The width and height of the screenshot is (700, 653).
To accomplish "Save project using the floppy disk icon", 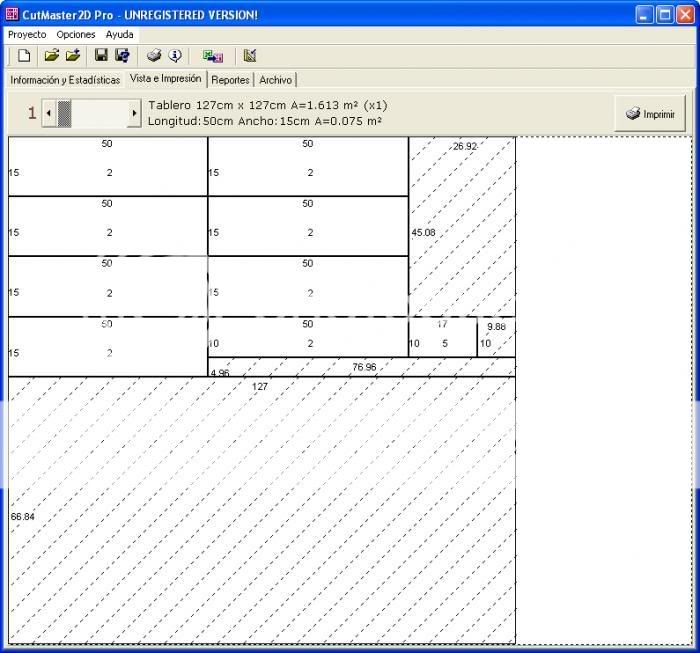I will 101,56.
